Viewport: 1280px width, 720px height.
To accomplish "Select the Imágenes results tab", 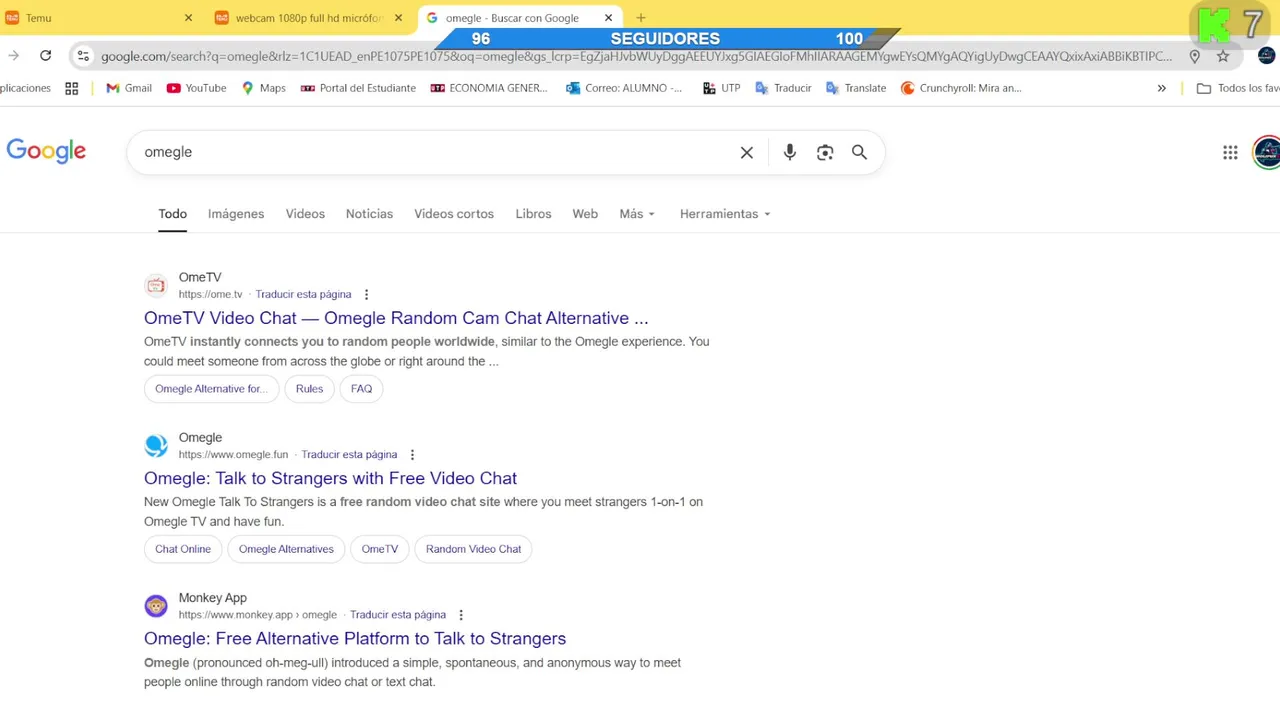I will point(236,214).
